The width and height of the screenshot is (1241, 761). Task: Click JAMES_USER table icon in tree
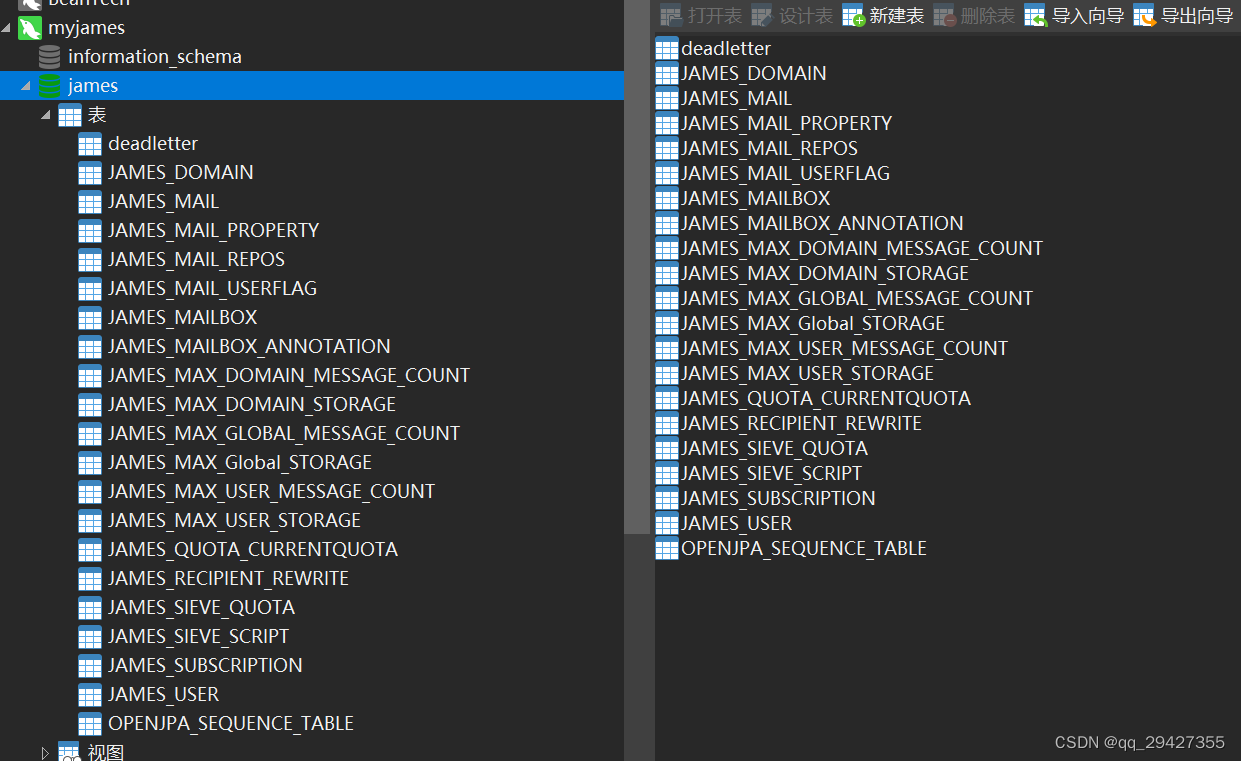pos(90,695)
